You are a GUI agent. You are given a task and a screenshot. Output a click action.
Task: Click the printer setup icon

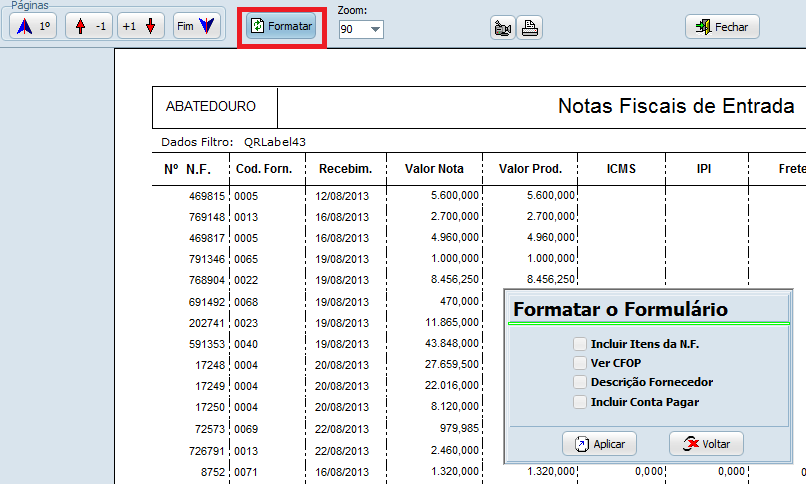pyautogui.click(x=503, y=28)
